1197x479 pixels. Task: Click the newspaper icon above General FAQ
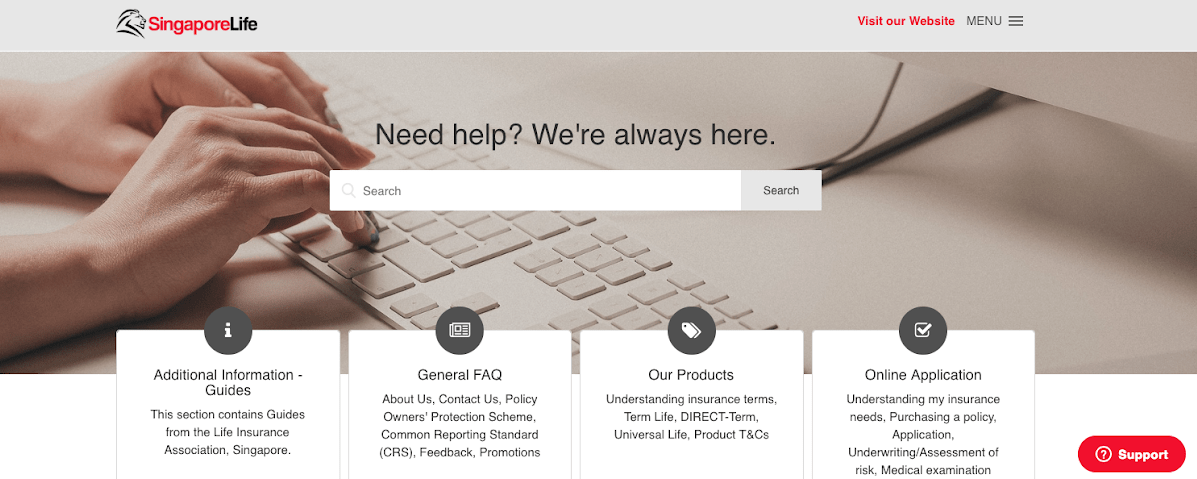click(460, 330)
